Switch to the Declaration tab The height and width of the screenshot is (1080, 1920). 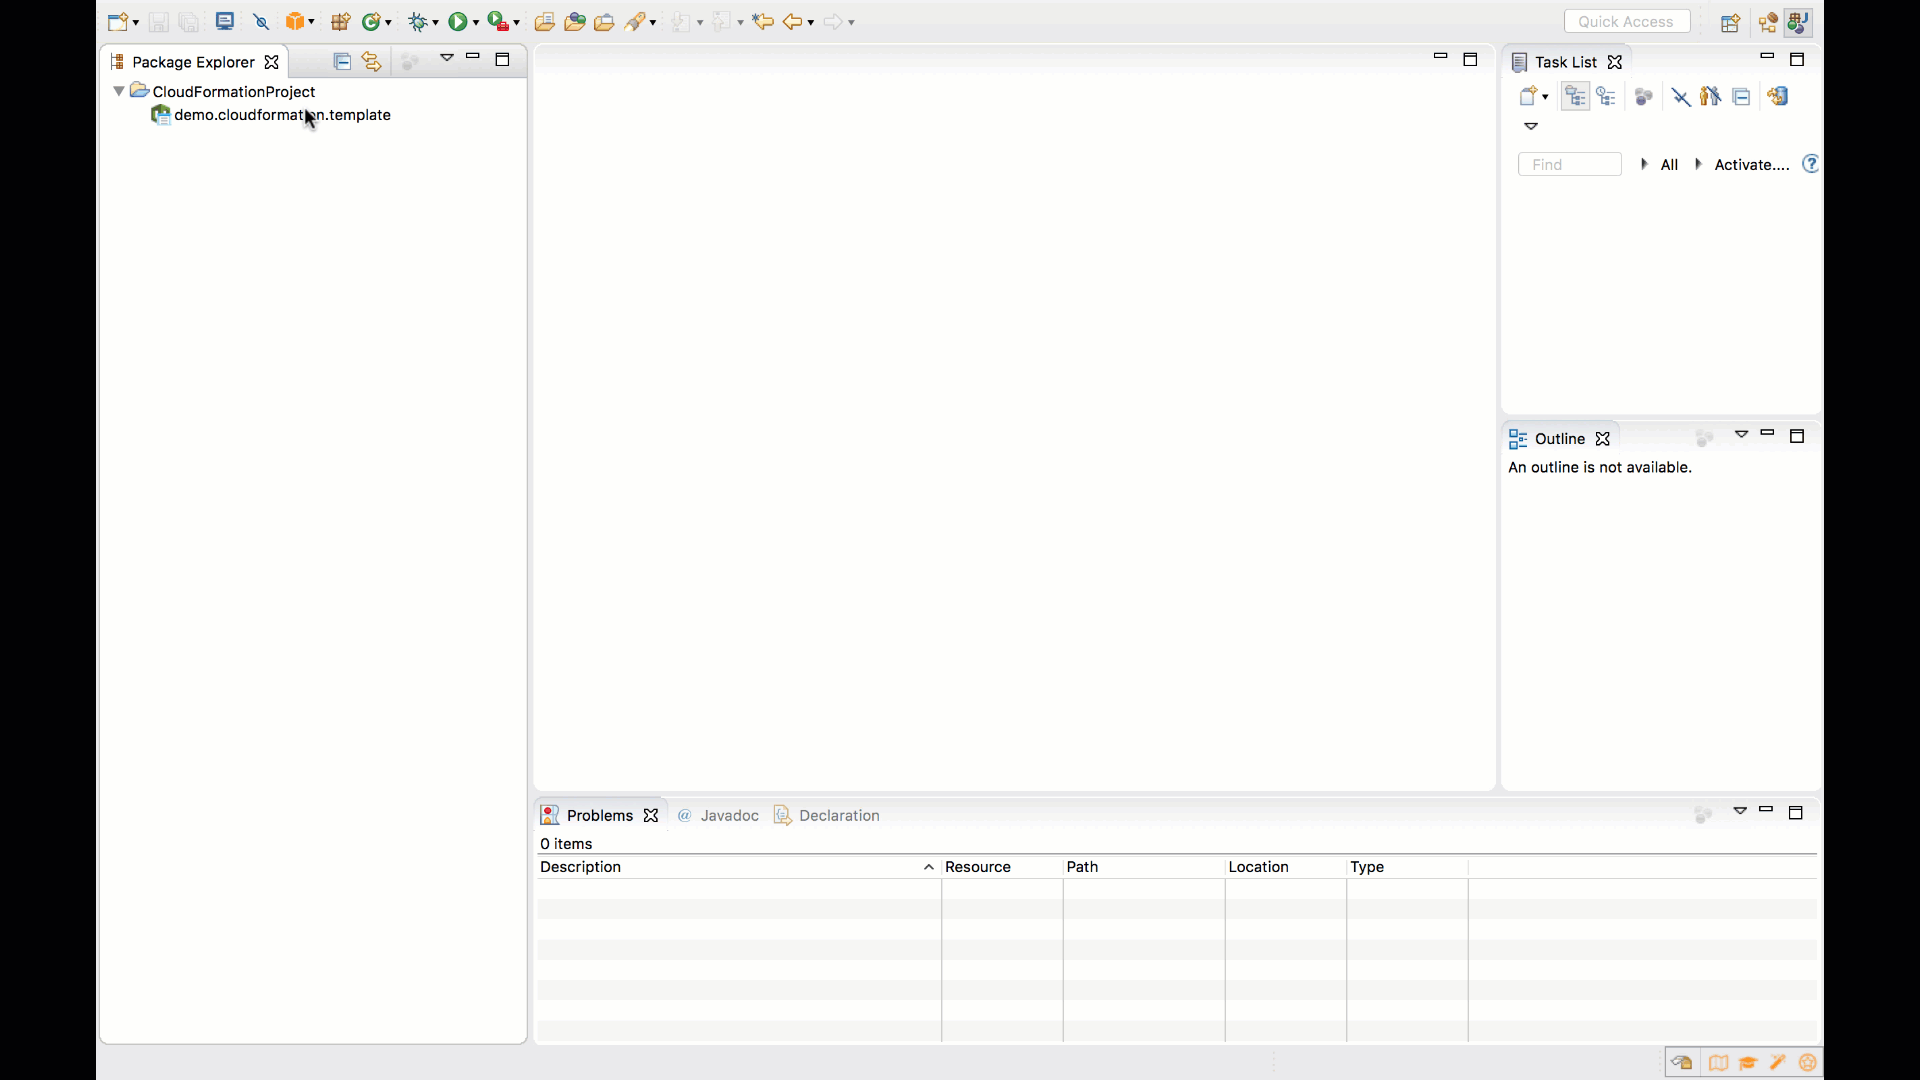point(838,816)
